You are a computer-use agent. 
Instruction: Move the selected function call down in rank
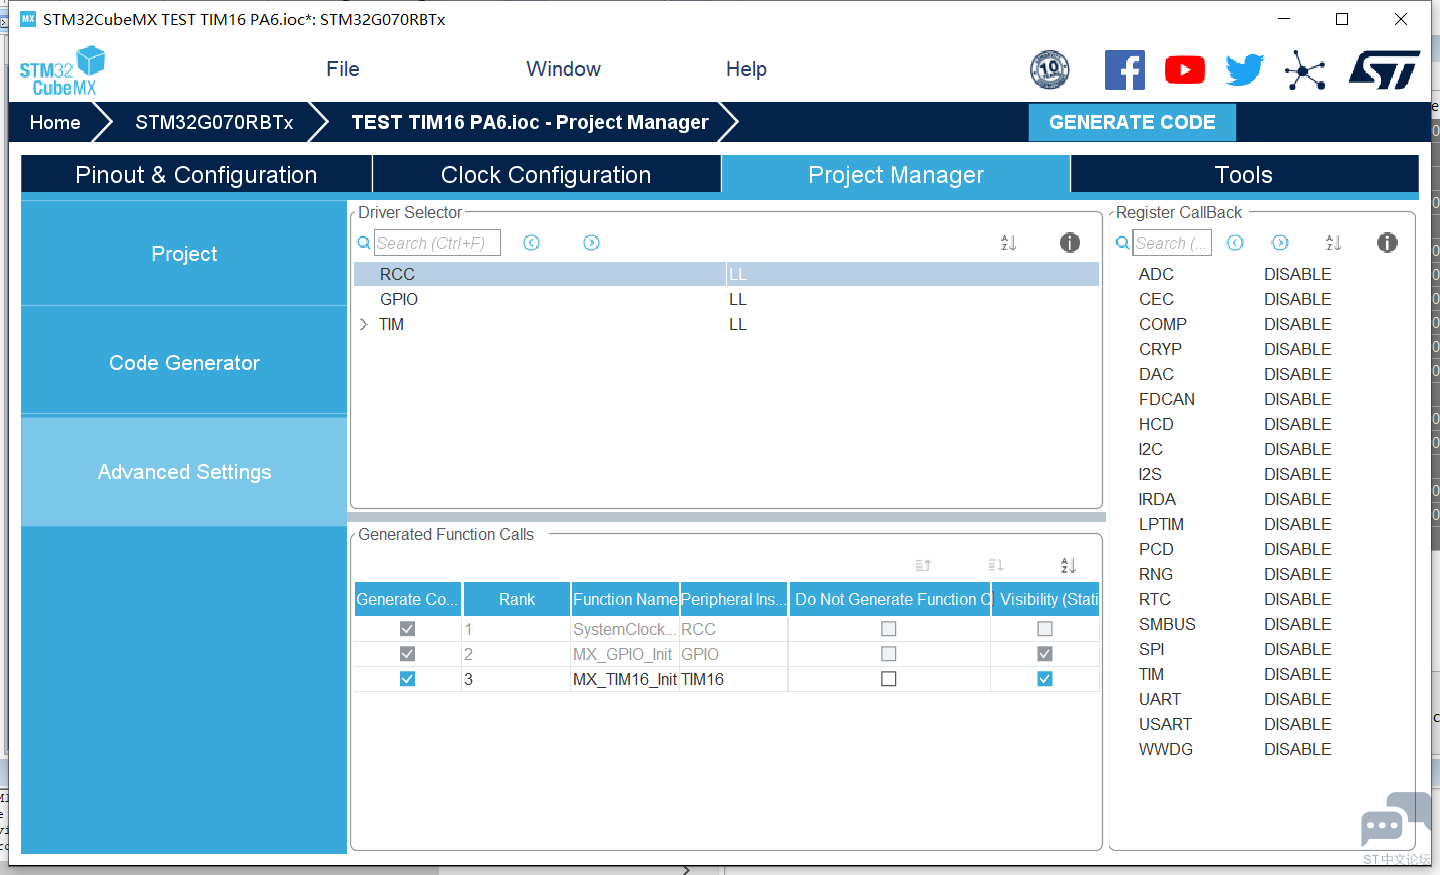[x=995, y=566]
